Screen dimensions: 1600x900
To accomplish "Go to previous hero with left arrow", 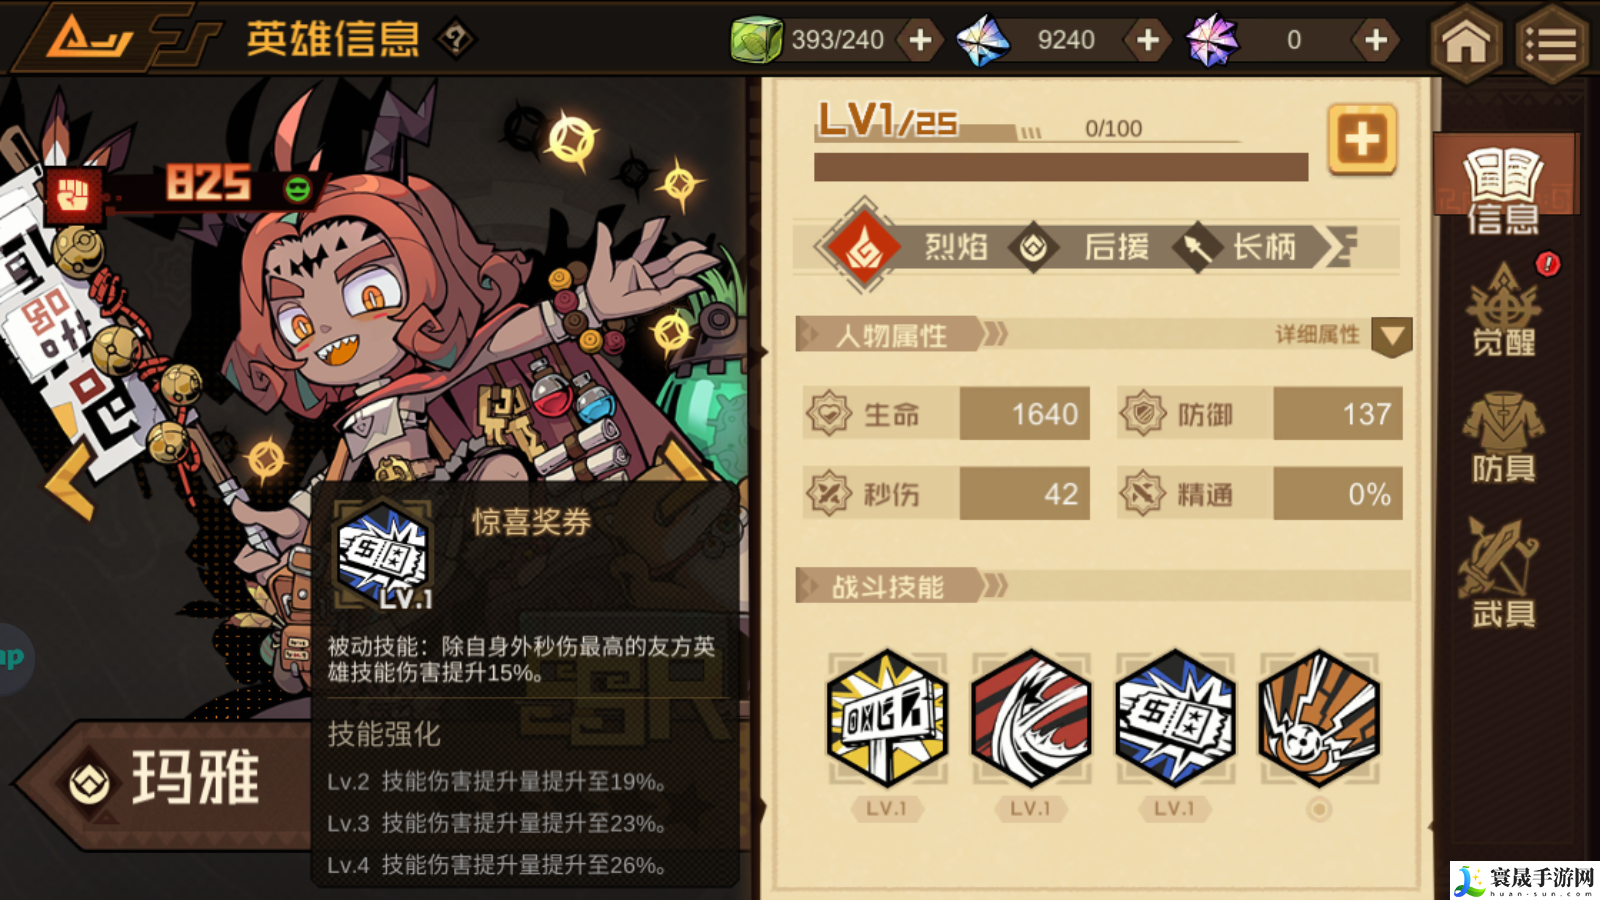I will [70, 482].
